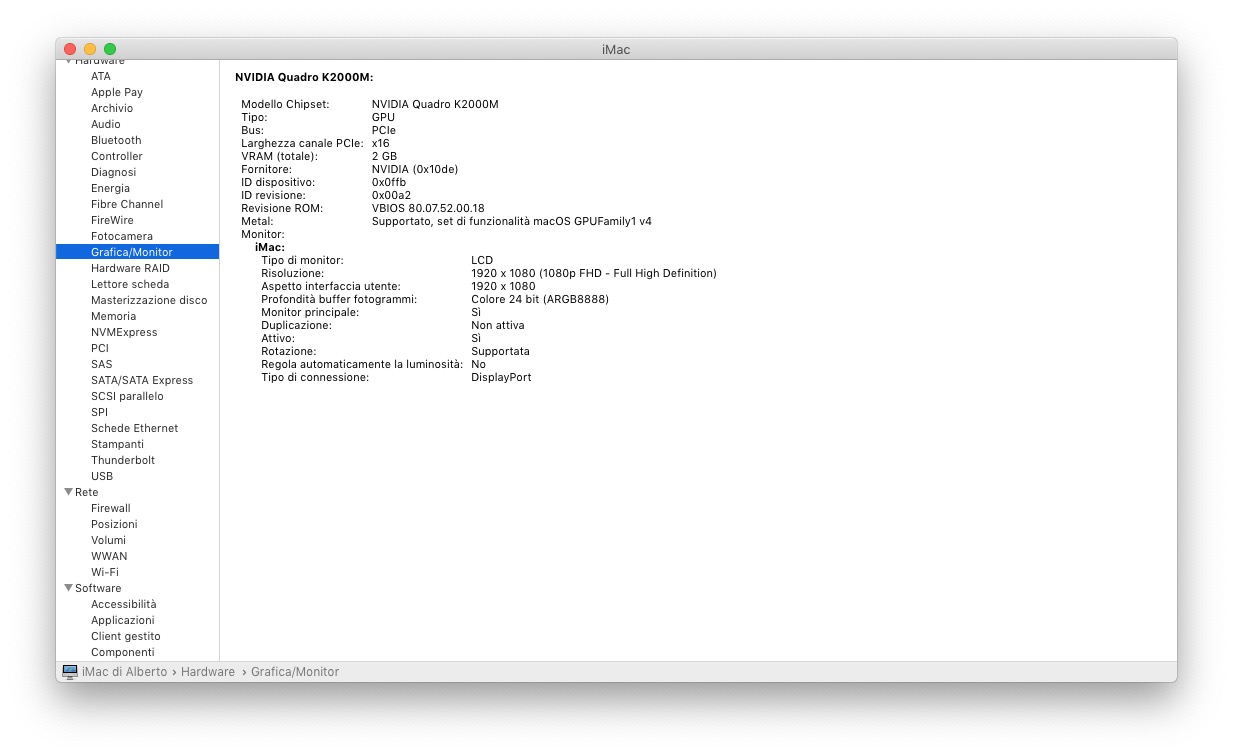This screenshot has height=756, width=1233.
Task: Select Posizioni under Rete
Action: click(114, 524)
